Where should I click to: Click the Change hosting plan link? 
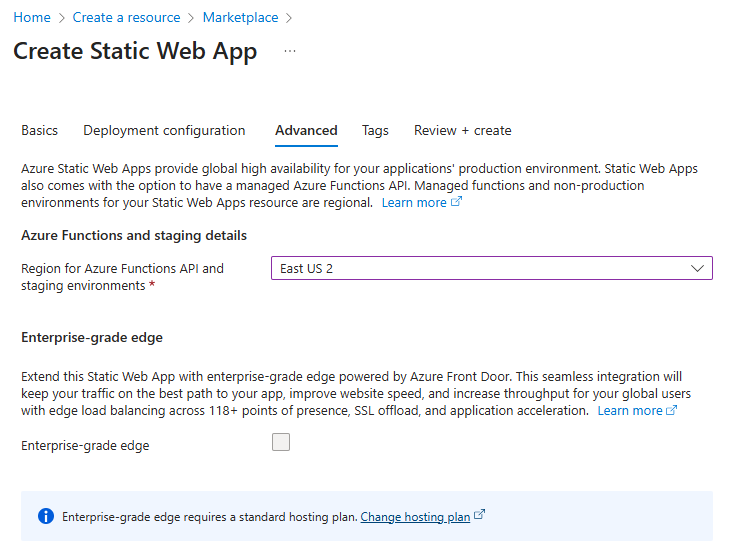pos(415,517)
